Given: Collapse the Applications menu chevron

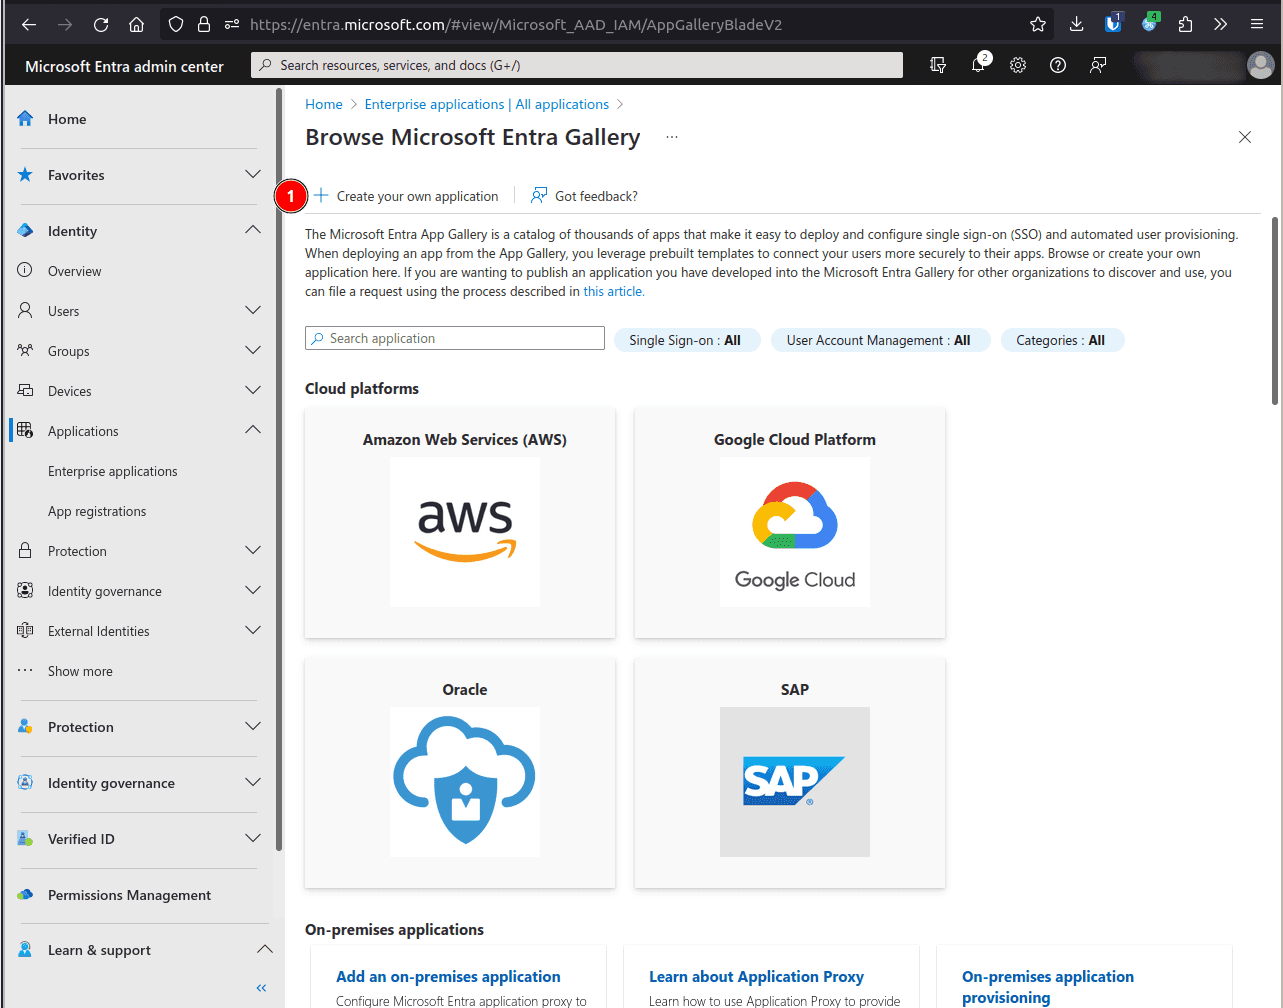Looking at the screenshot, I should [253, 430].
